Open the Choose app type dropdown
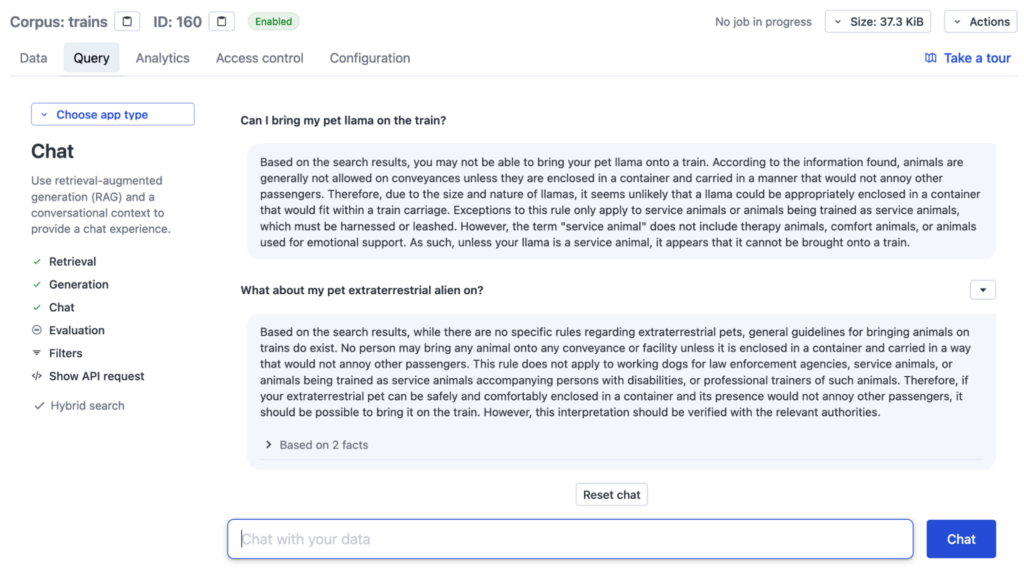Screen dimensions: 1024x569 point(113,115)
